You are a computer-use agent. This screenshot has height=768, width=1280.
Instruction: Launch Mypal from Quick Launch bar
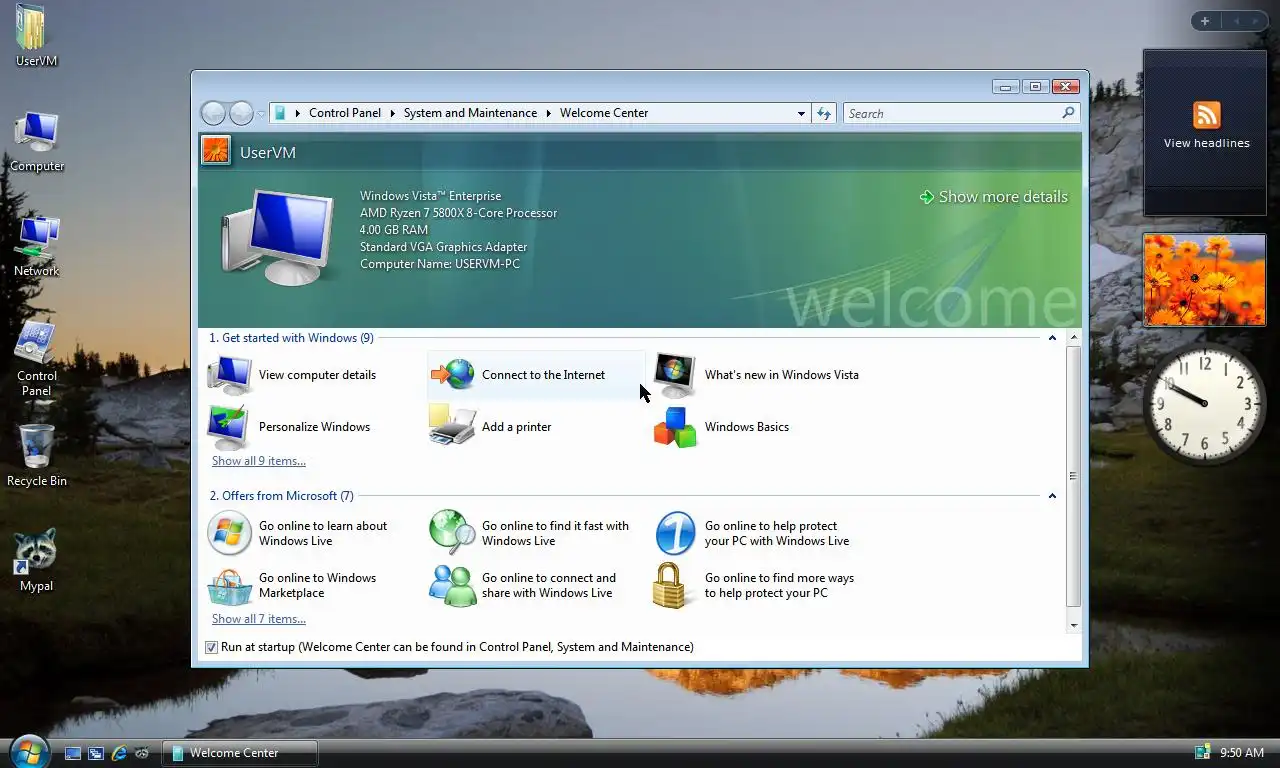point(142,753)
